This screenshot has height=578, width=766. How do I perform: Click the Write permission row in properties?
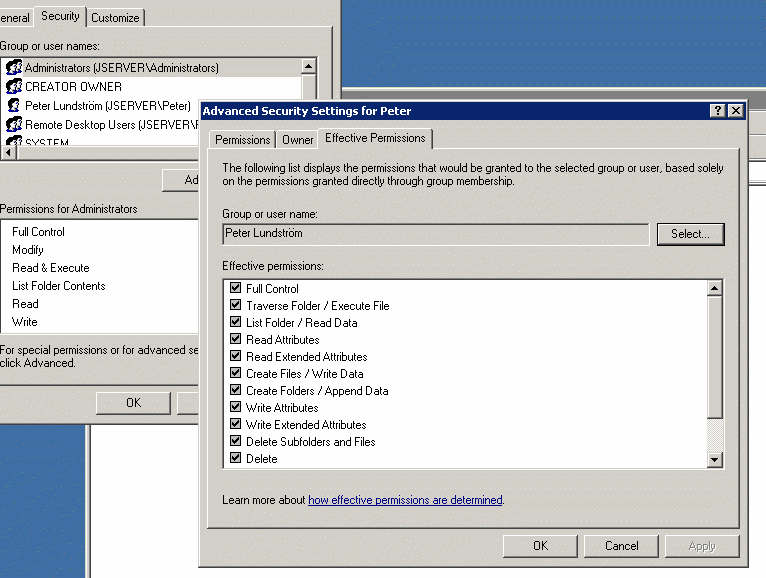pos(24,321)
